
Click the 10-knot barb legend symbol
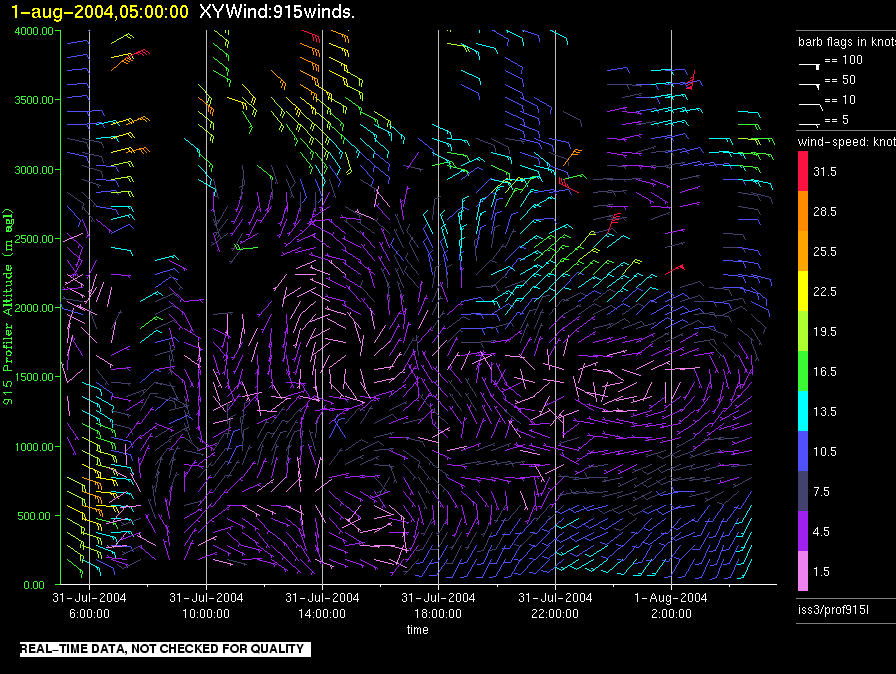tap(810, 105)
